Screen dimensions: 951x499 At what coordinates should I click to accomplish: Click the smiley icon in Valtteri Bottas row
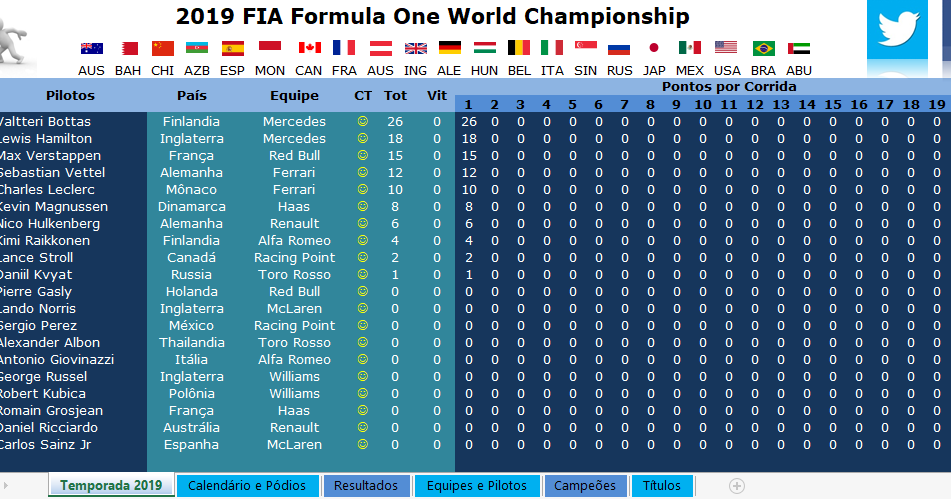[362, 121]
